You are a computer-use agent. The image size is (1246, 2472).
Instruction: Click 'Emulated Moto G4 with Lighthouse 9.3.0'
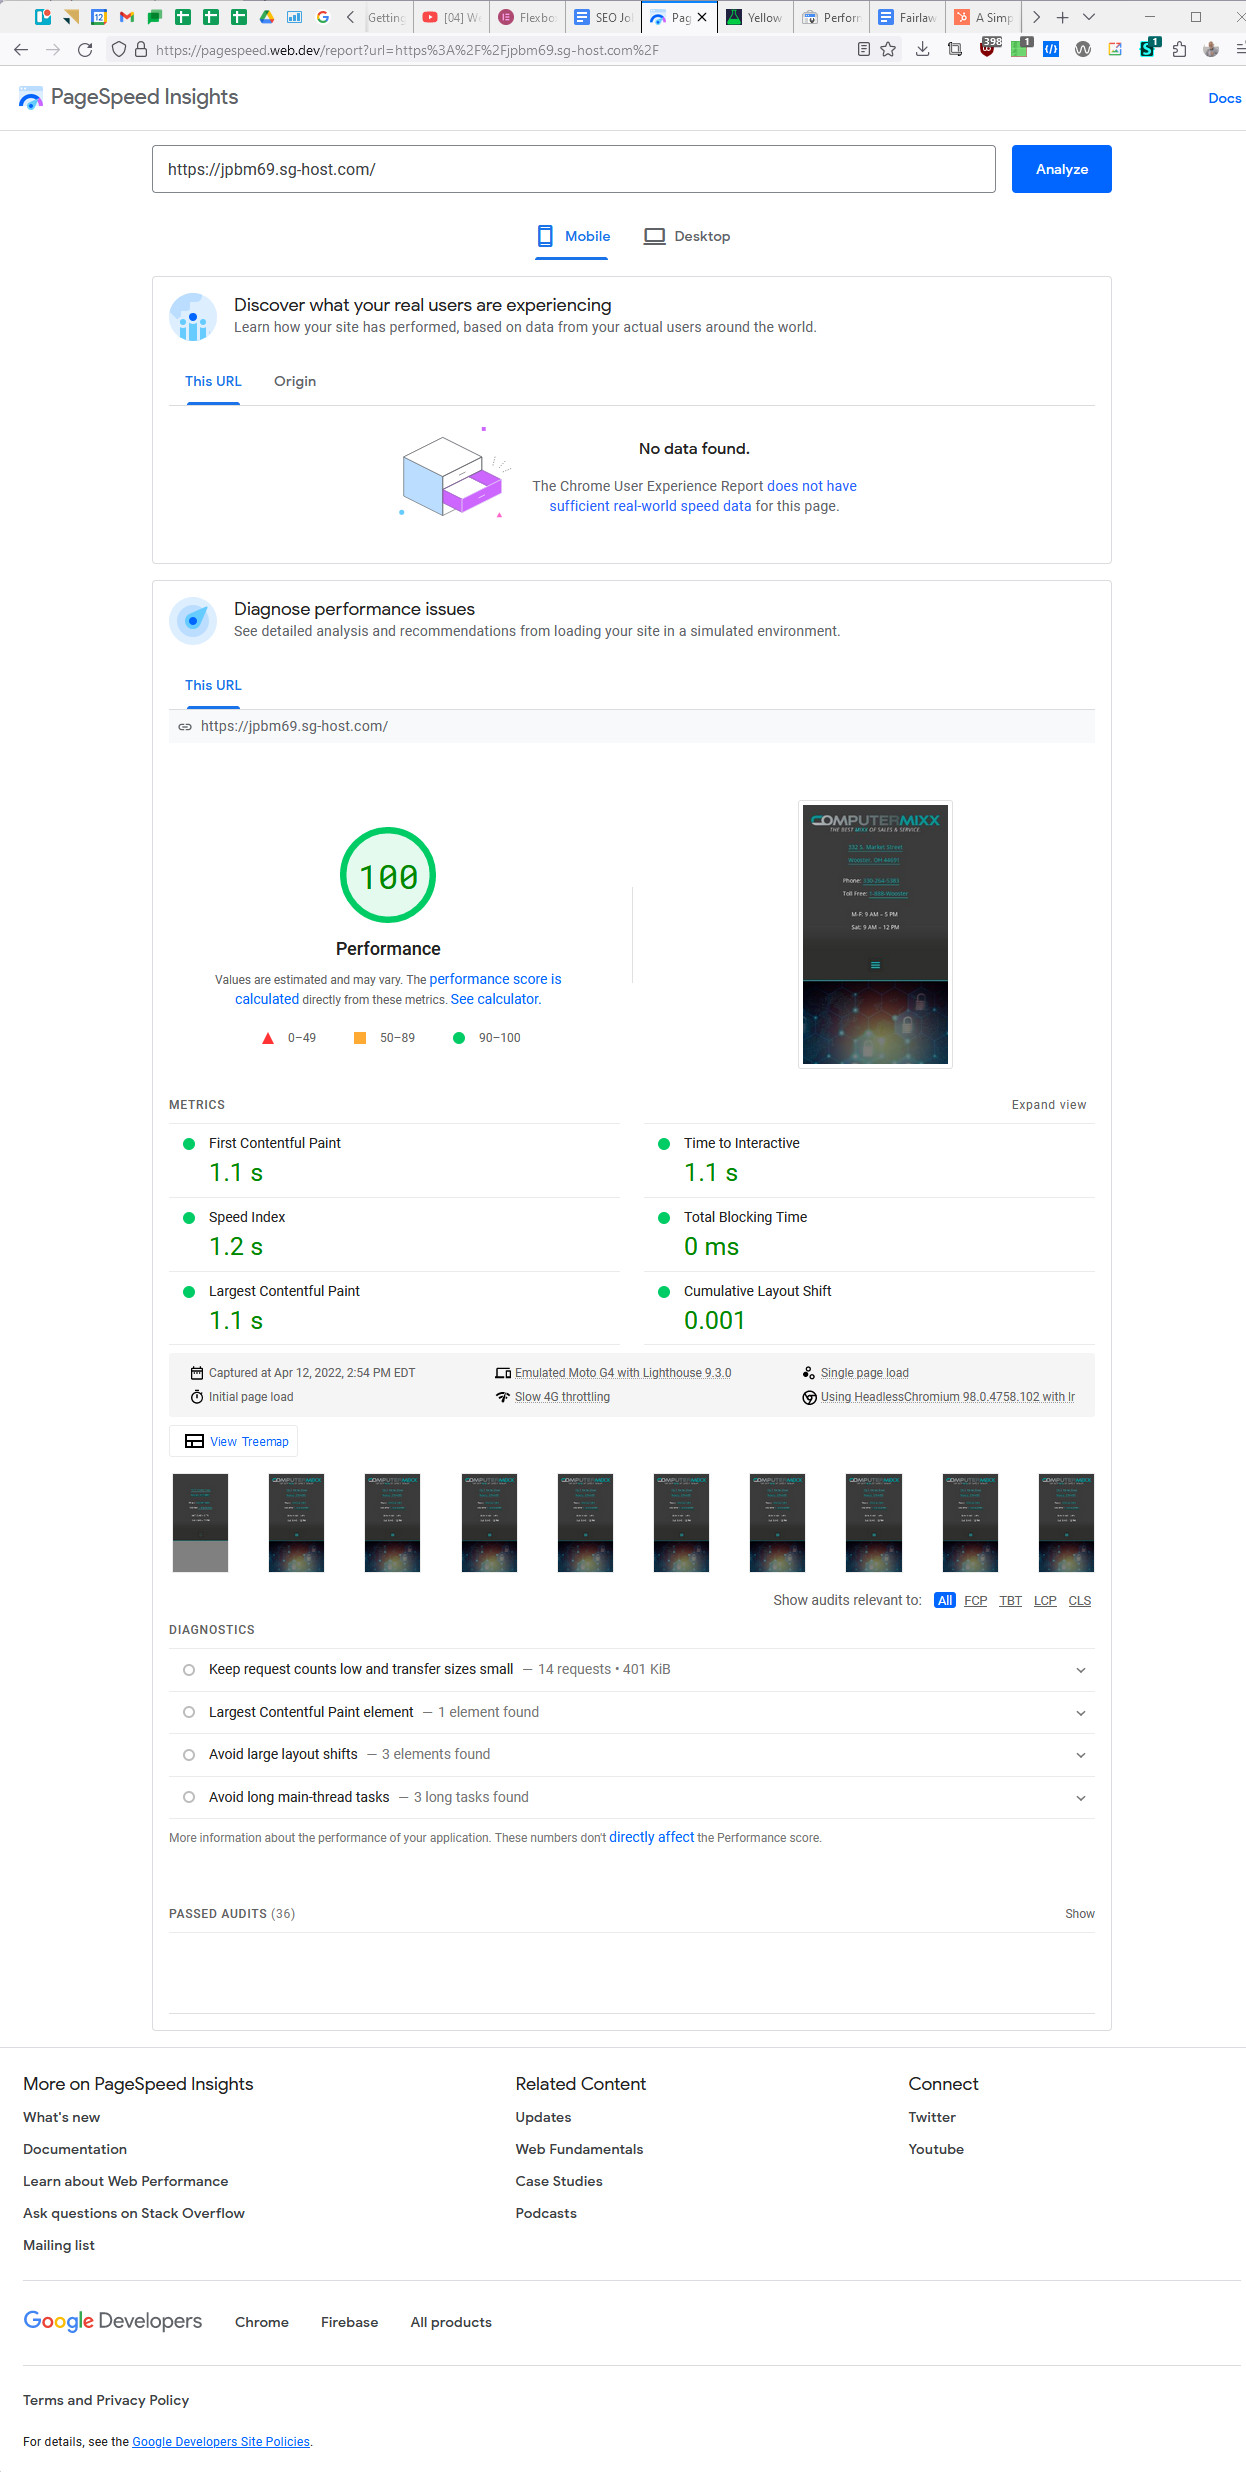tap(622, 1373)
